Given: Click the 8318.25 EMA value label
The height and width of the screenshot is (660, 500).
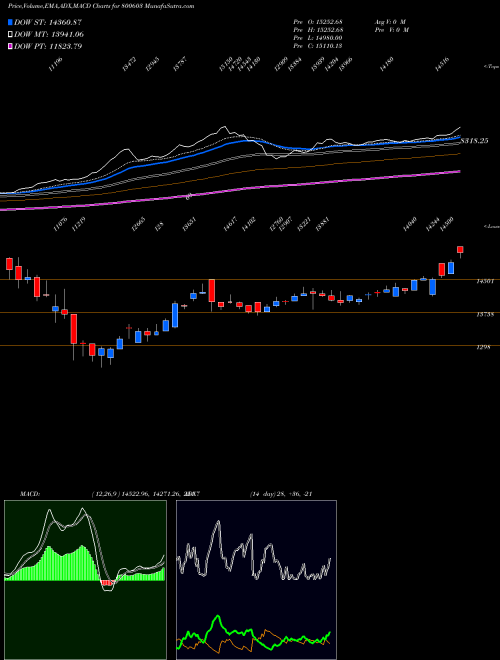Looking at the screenshot, I should [x=475, y=141].
